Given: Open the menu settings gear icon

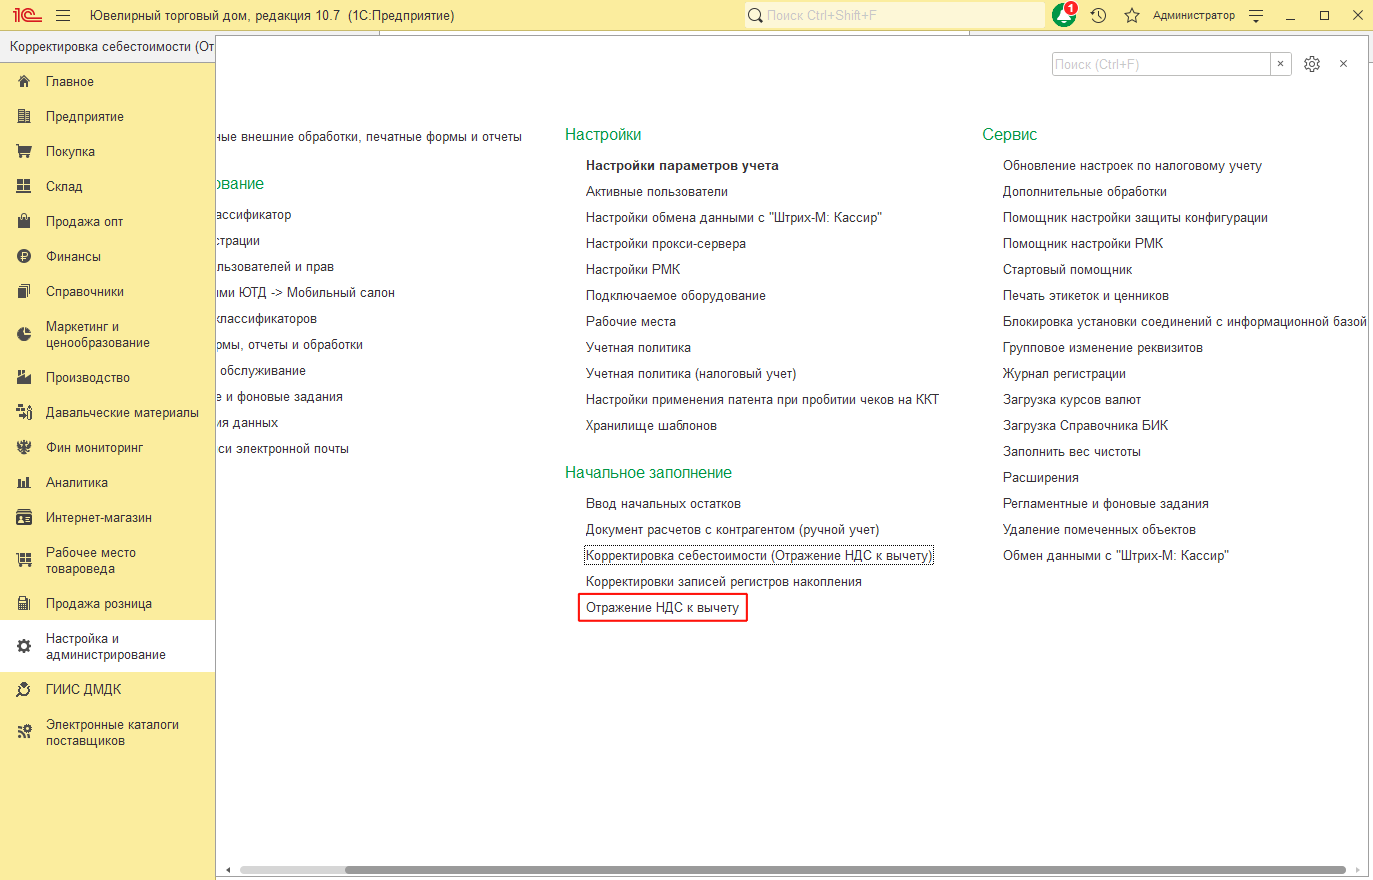Looking at the screenshot, I should click(1312, 64).
